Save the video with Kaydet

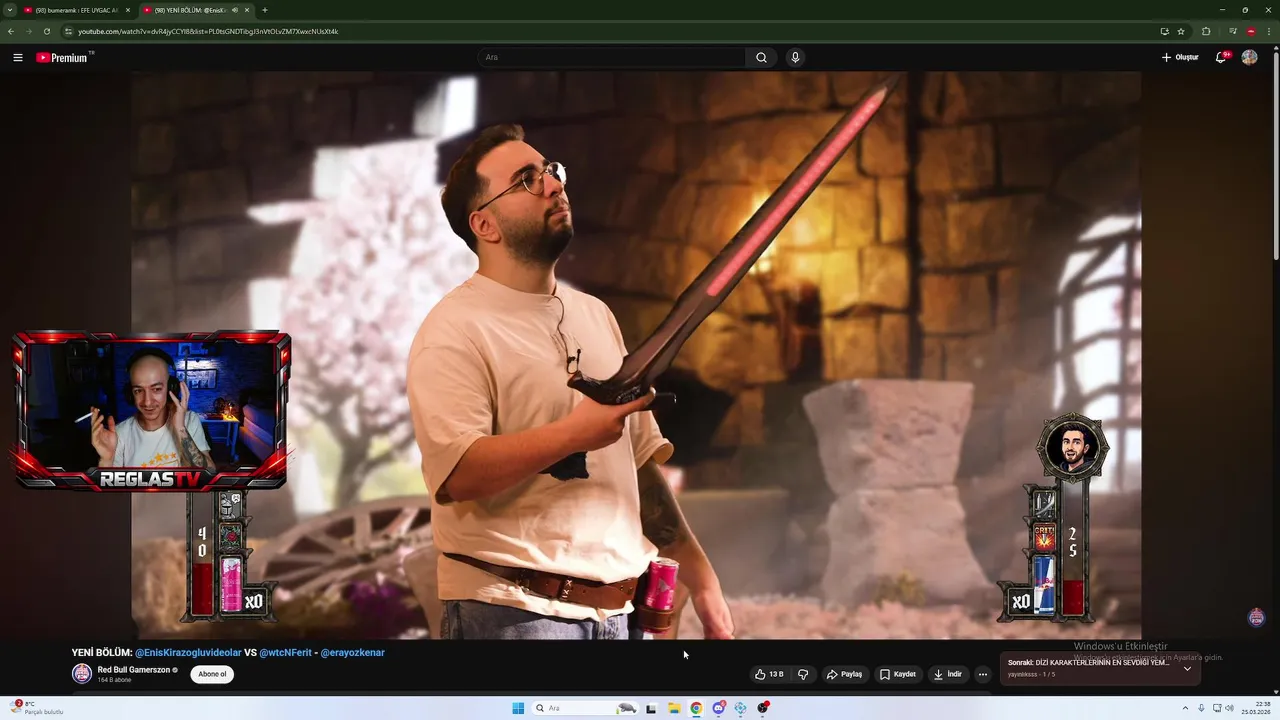point(897,674)
